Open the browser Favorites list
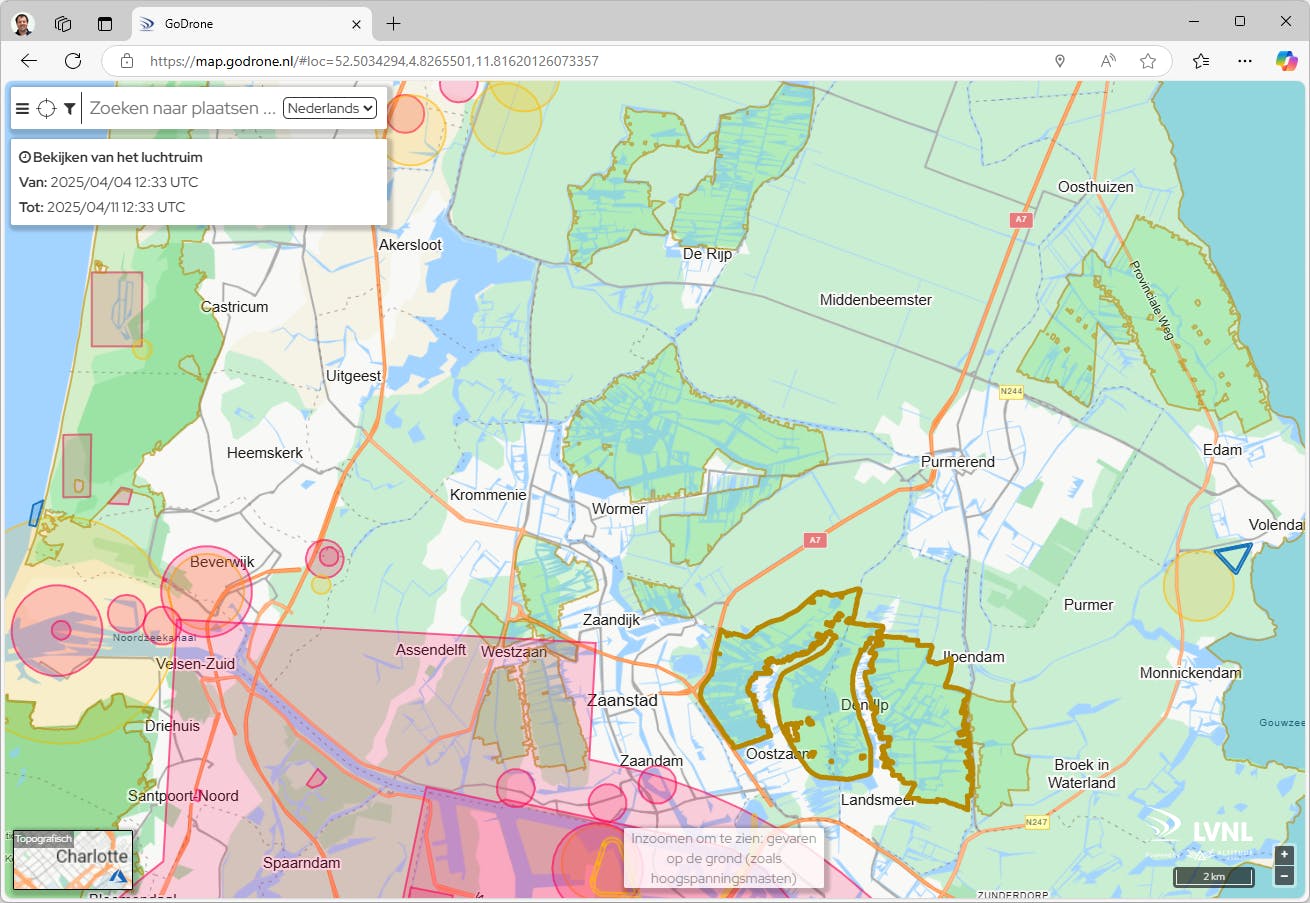Image resolution: width=1310 pixels, height=903 pixels. click(1201, 61)
